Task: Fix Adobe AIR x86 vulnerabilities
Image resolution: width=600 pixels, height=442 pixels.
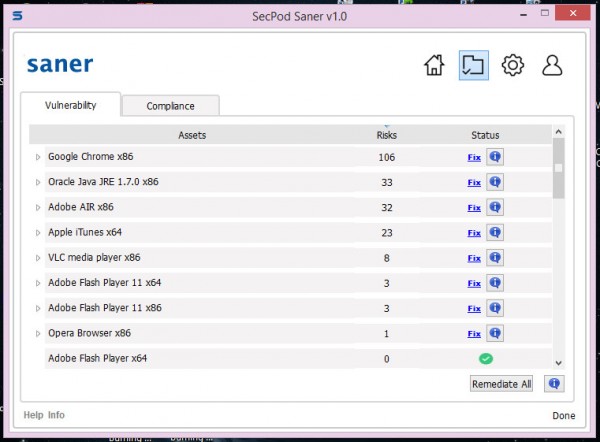Action: pos(474,208)
